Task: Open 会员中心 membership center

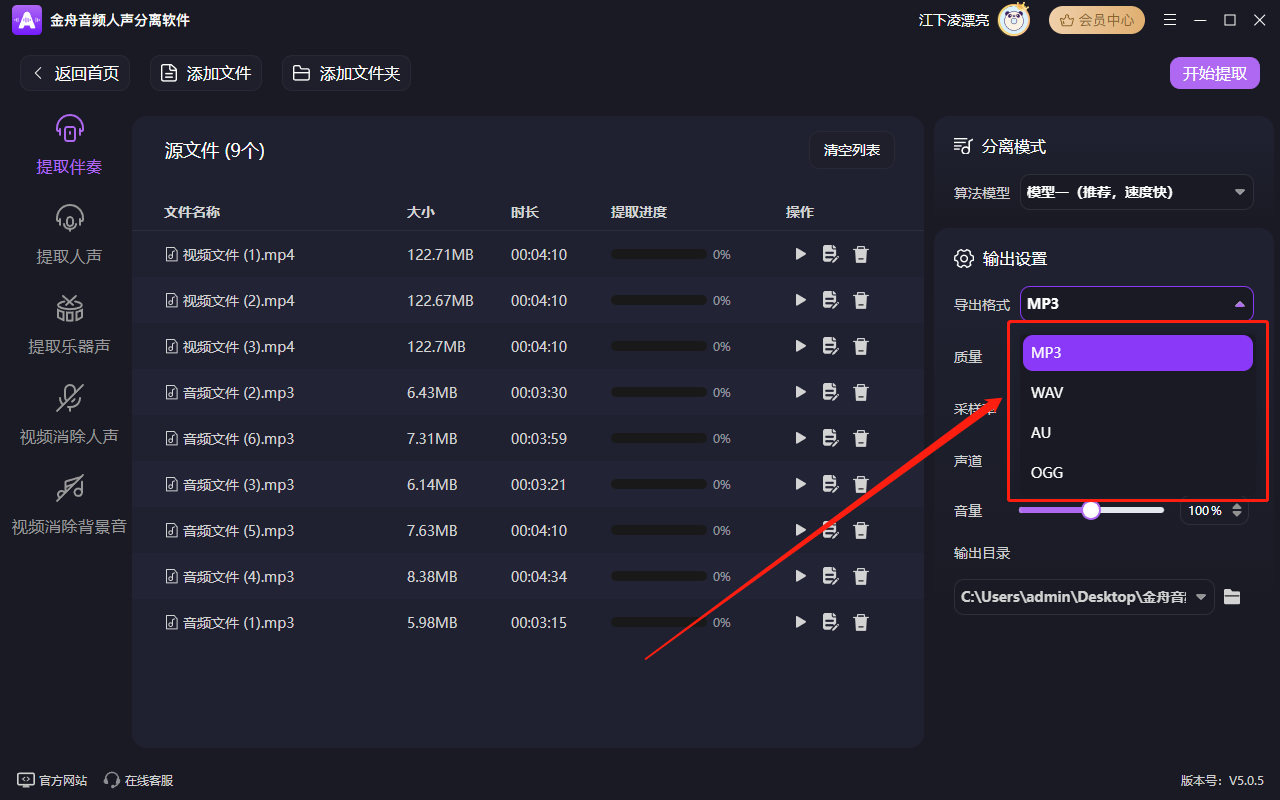Action: pos(1096,19)
